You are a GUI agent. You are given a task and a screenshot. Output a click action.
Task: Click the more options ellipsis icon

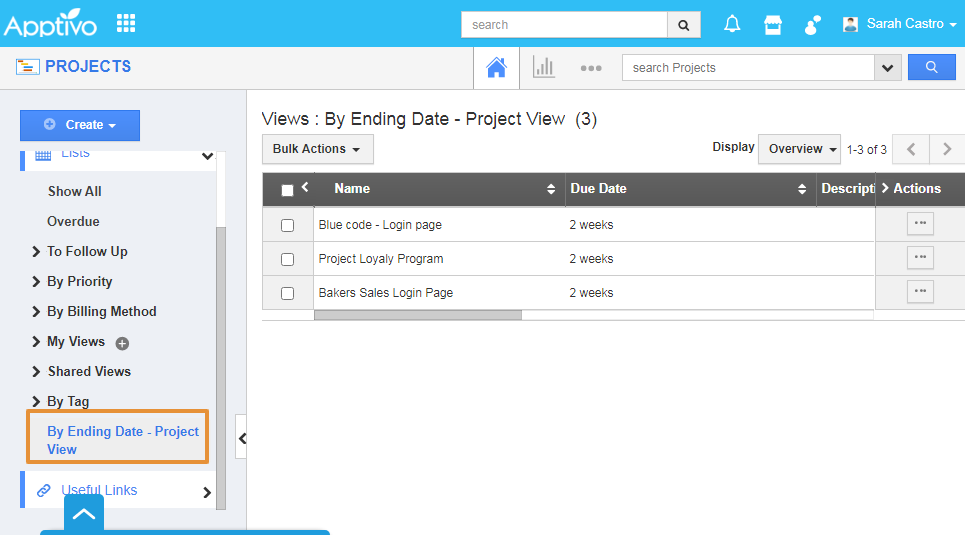tap(591, 68)
